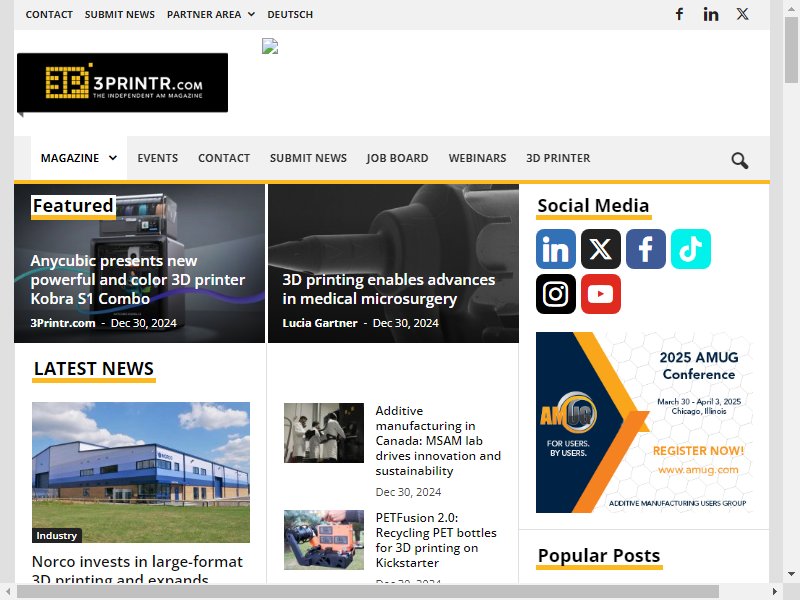The image size is (800, 600).
Task: Click the Social Media heading
Action: coord(593,206)
